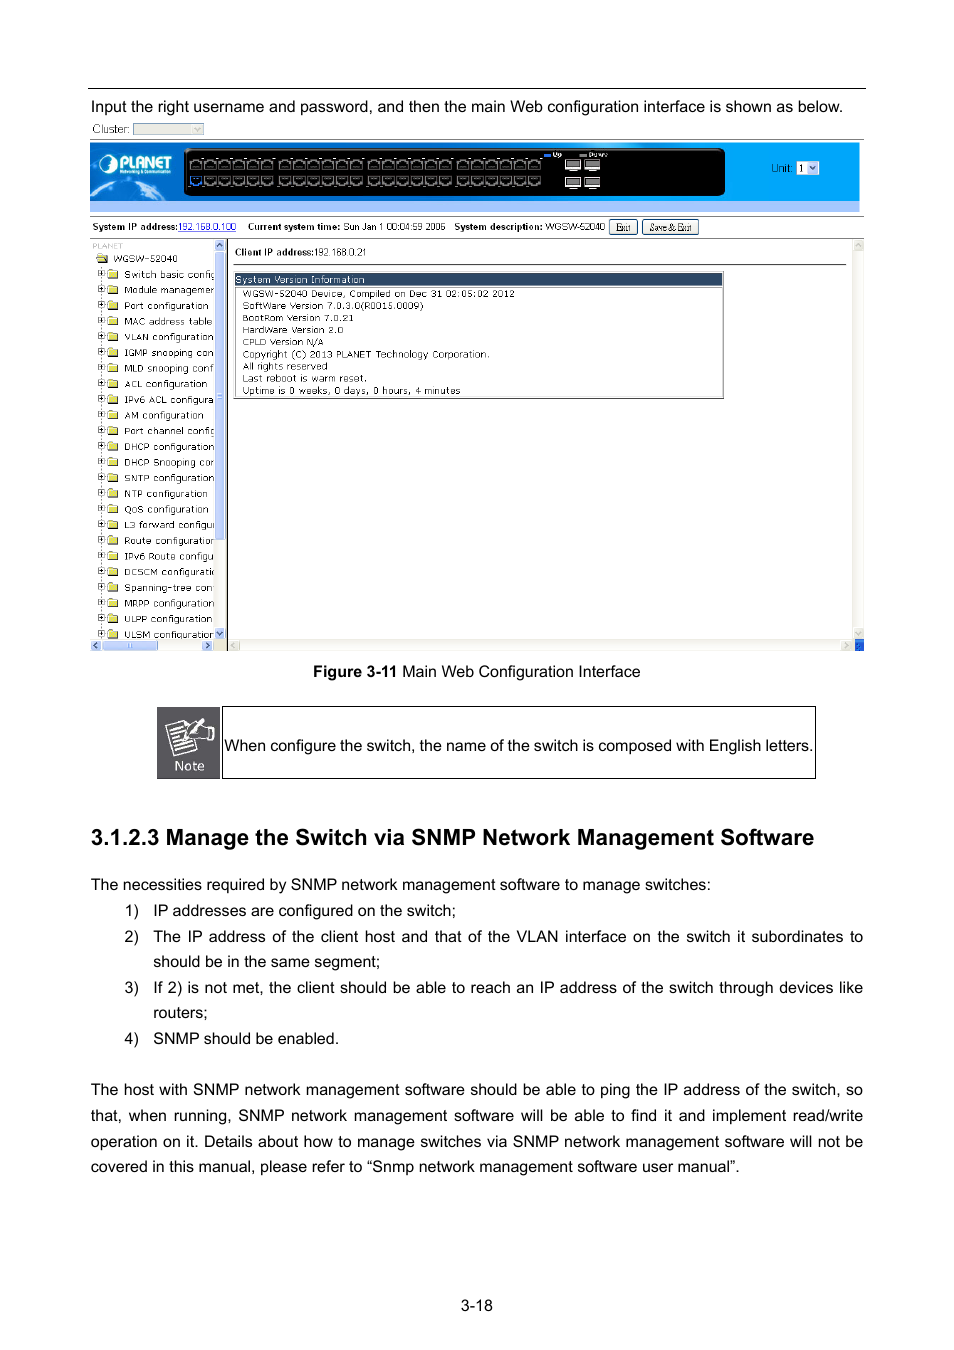Expand the ULPP configuration node
Viewport: 954px width, 1350px height.
coord(101,618)
